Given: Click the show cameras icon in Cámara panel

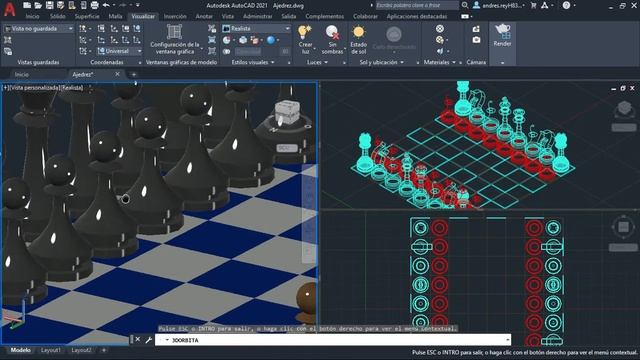Looking at the screenshot, I should 476,40.
